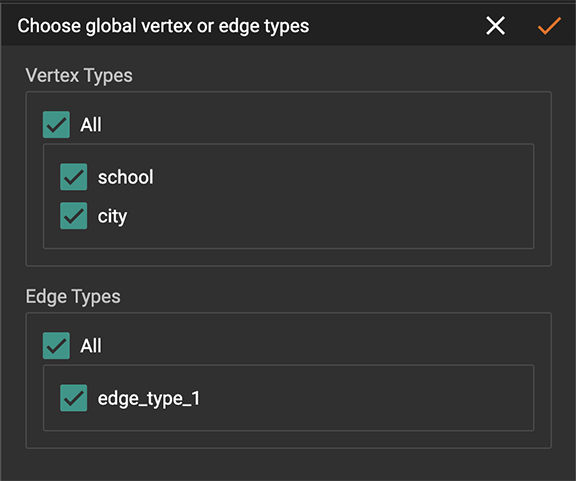Click the 'edge_type_1' label text
Screen dimensions: 576x481
pyautogui.click(x=148, y=399)
